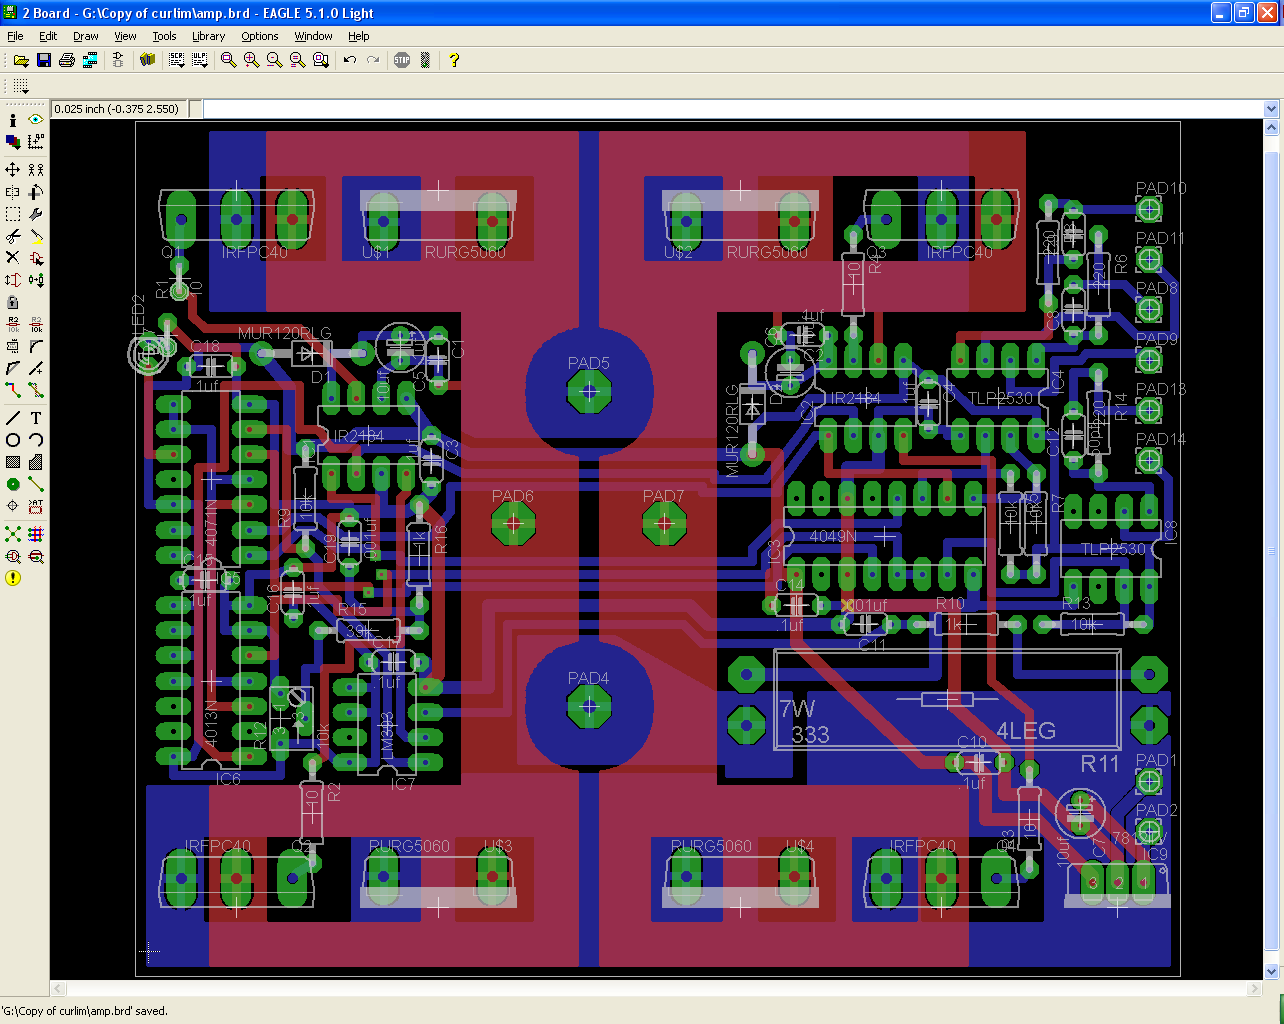The height and width of the screenshot is (1024, 1284).
Task: Select the Move tool
Action: click(x=13, y=170)
